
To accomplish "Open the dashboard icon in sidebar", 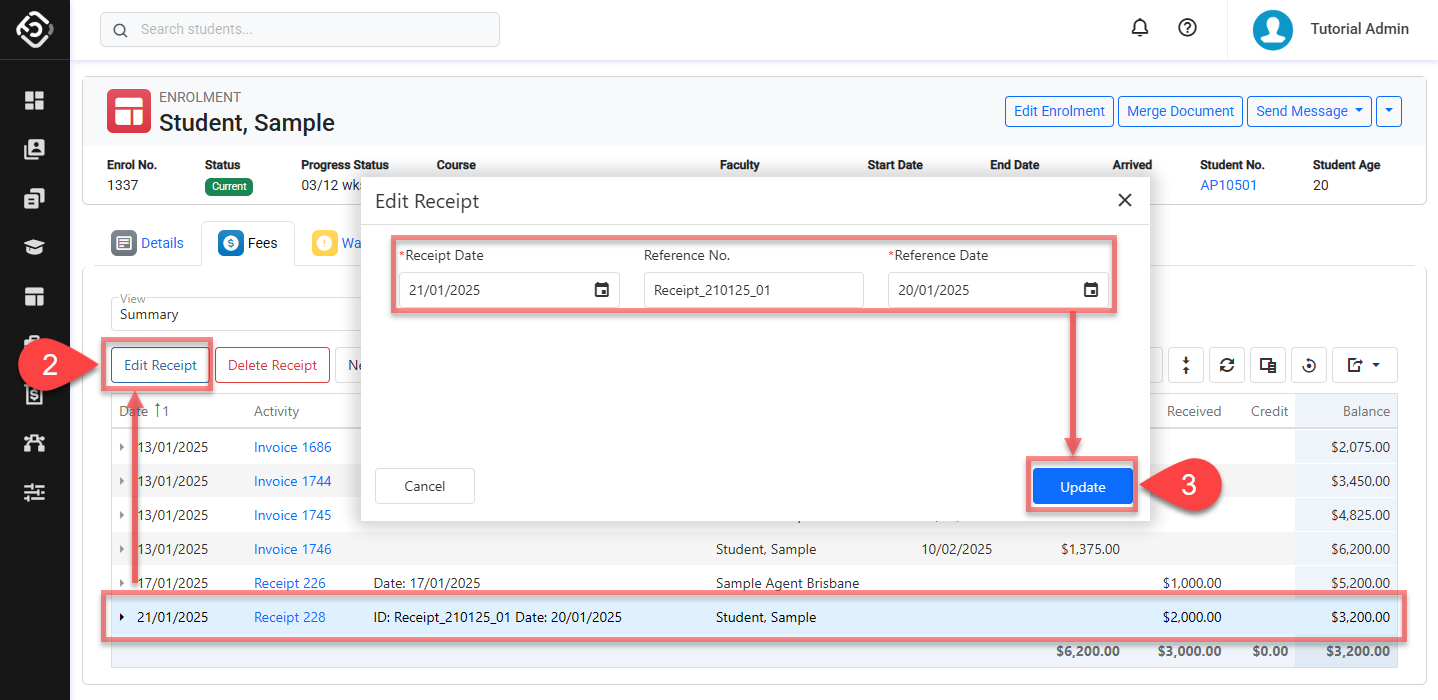I will (35, 100).
